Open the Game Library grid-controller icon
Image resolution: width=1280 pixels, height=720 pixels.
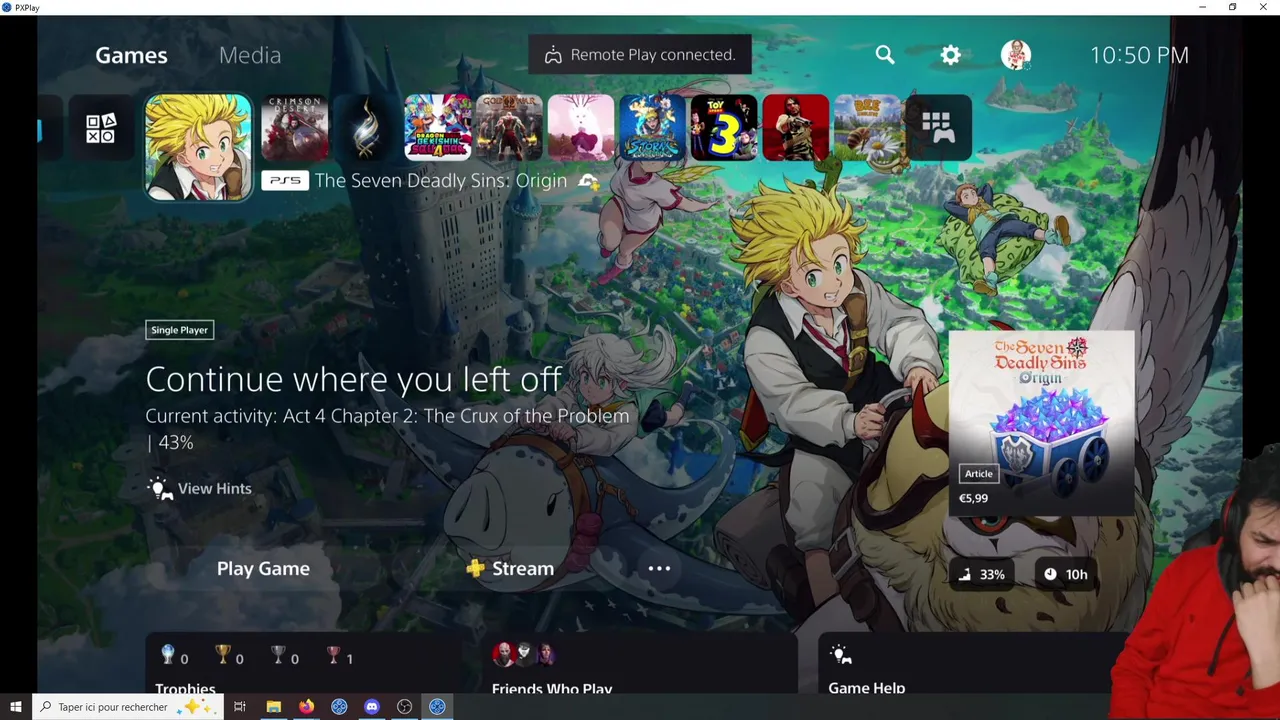pos(938,128)
